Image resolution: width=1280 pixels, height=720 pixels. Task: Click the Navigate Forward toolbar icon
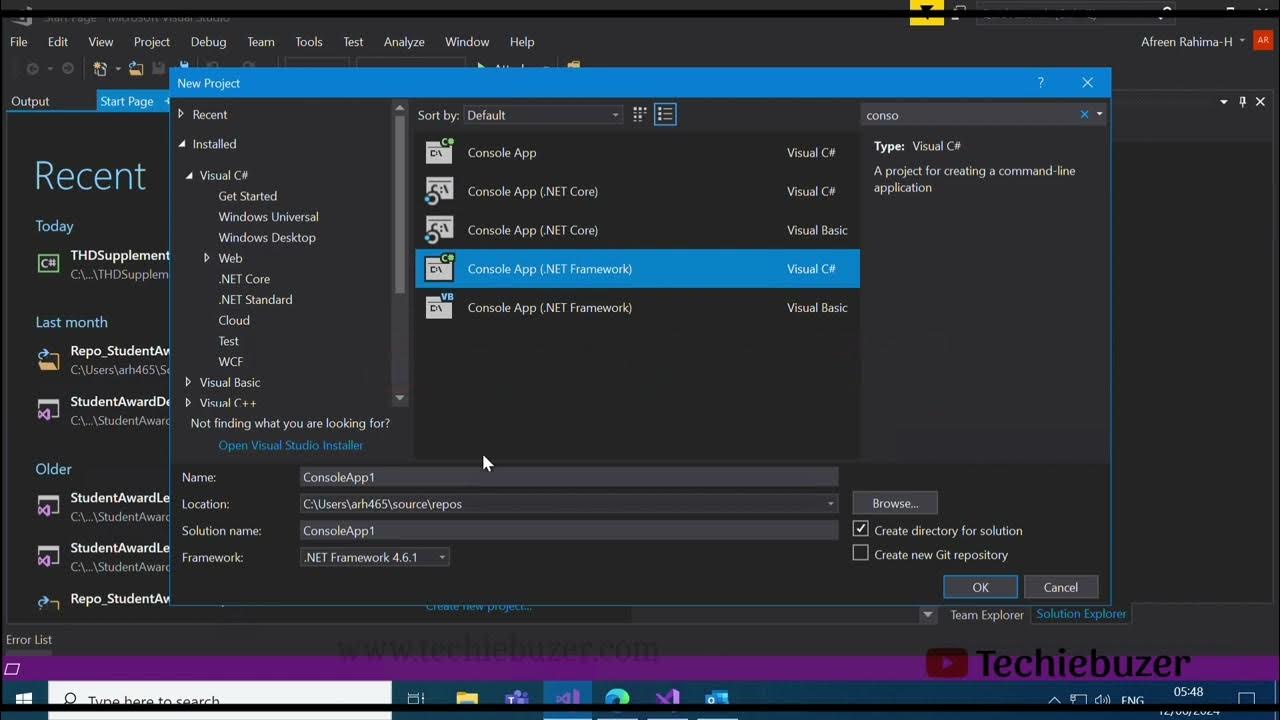[67, 68]
